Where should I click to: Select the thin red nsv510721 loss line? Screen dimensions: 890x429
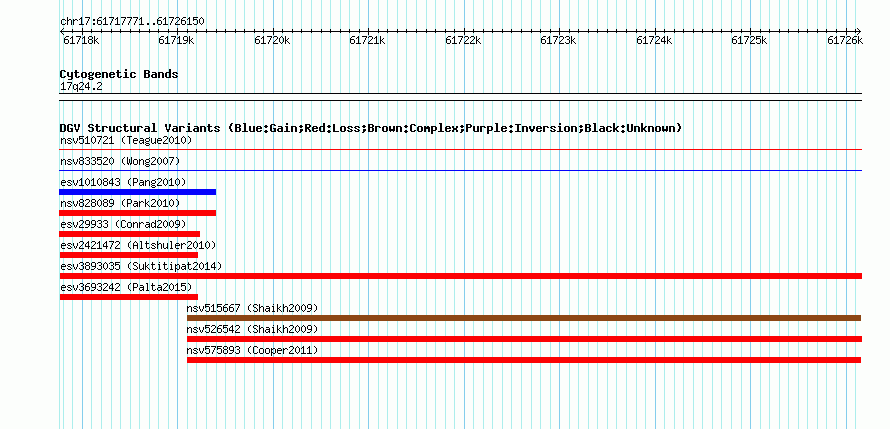(x=461, y=150)
